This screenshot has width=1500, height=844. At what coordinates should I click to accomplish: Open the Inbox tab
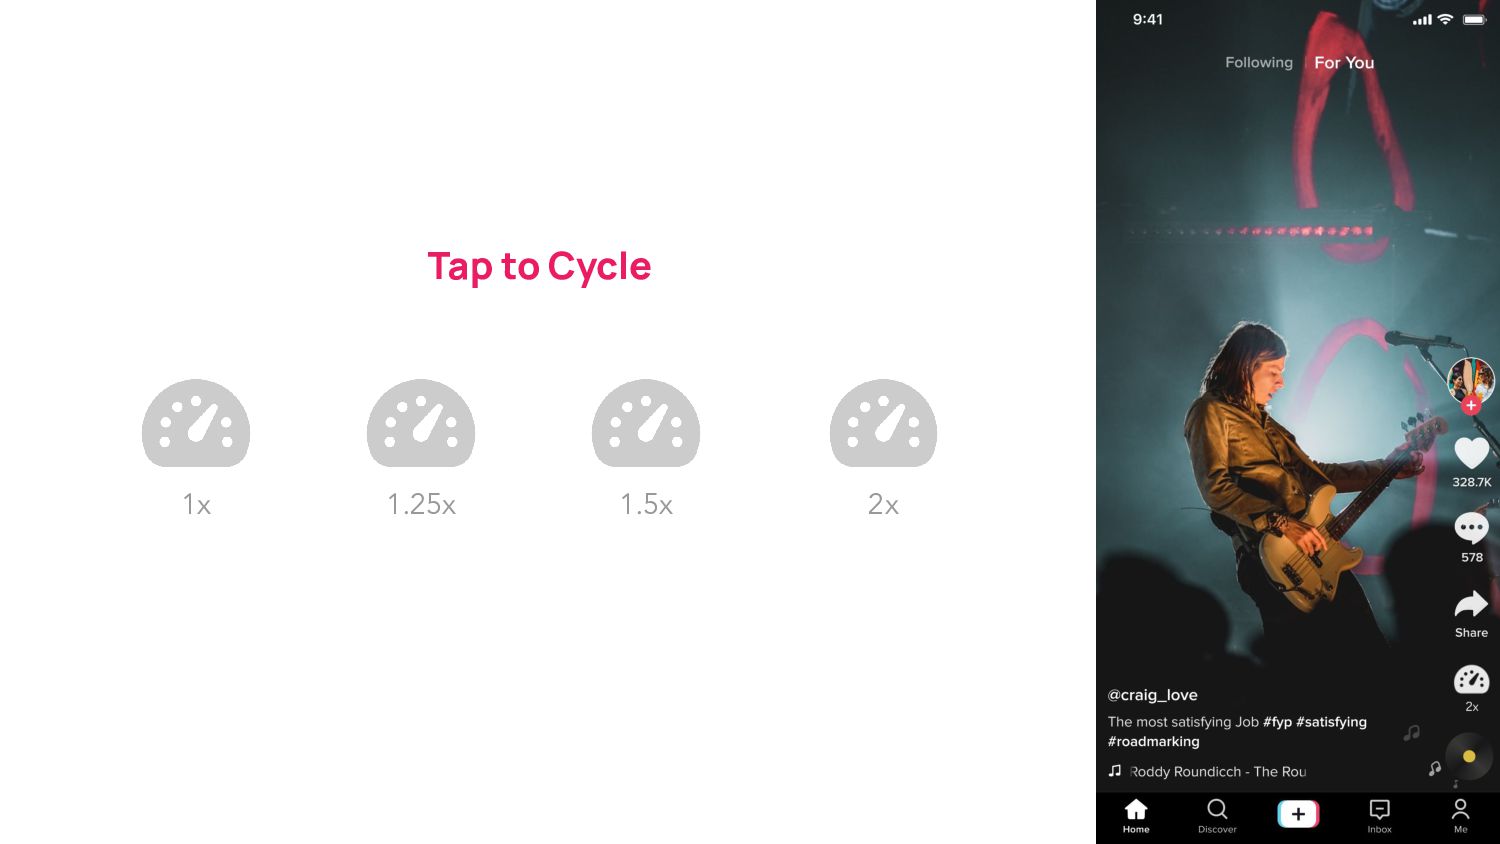point(1379,816)
